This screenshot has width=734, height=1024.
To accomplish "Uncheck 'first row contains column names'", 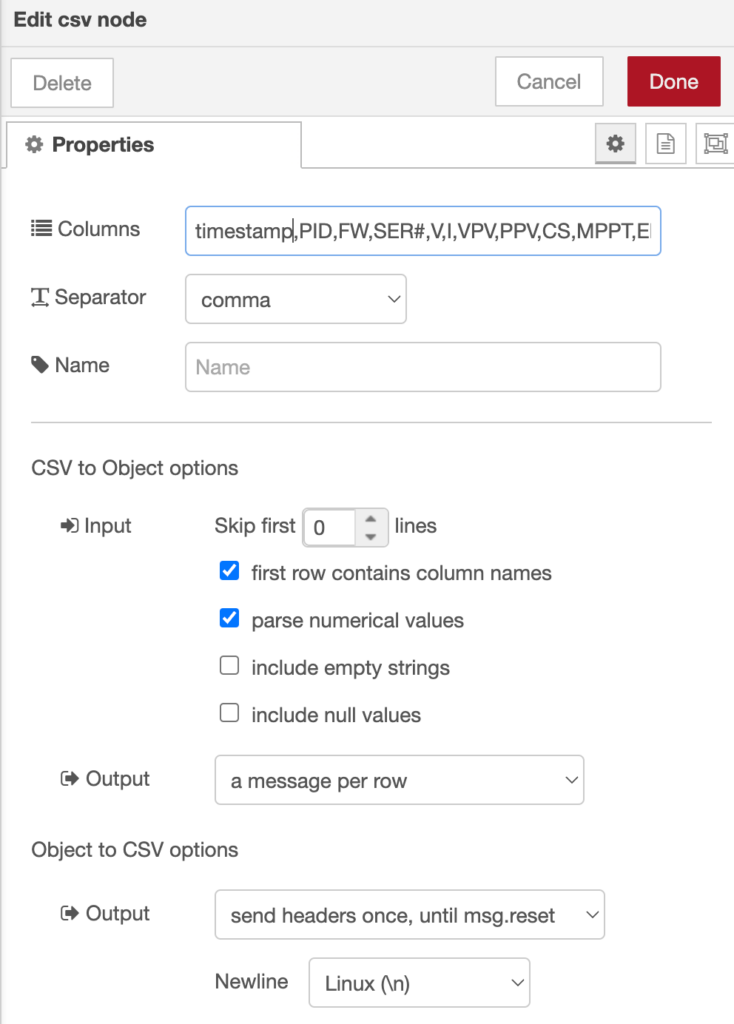I will tap(229, 572).
